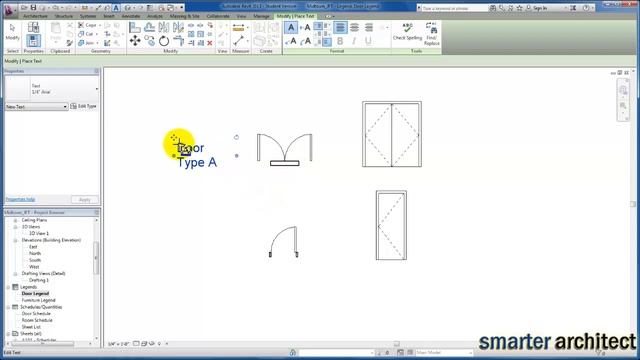The width and height of the screenshot is (640, 360).
Task: Collapse the Schedules/Quantities tree node
Action: click(8, 307)
